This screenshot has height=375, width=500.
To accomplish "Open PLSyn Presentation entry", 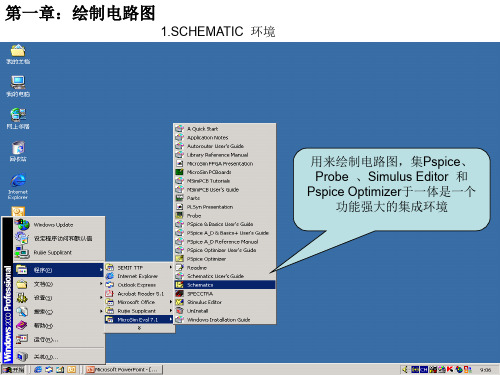I will tap(225, 207).
